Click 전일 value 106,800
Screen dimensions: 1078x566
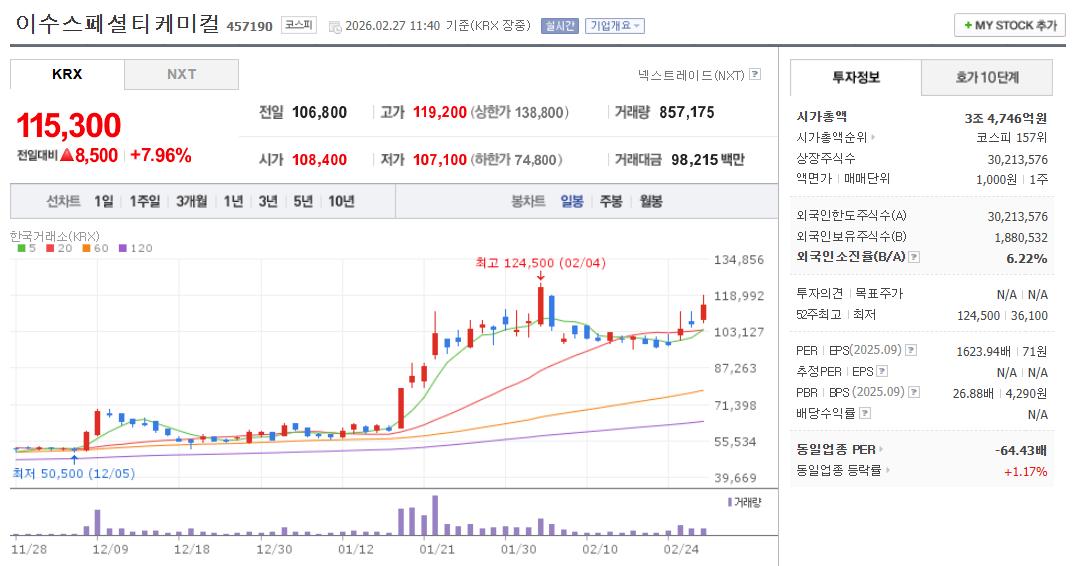pyautogui.click(x=319, y=112)
